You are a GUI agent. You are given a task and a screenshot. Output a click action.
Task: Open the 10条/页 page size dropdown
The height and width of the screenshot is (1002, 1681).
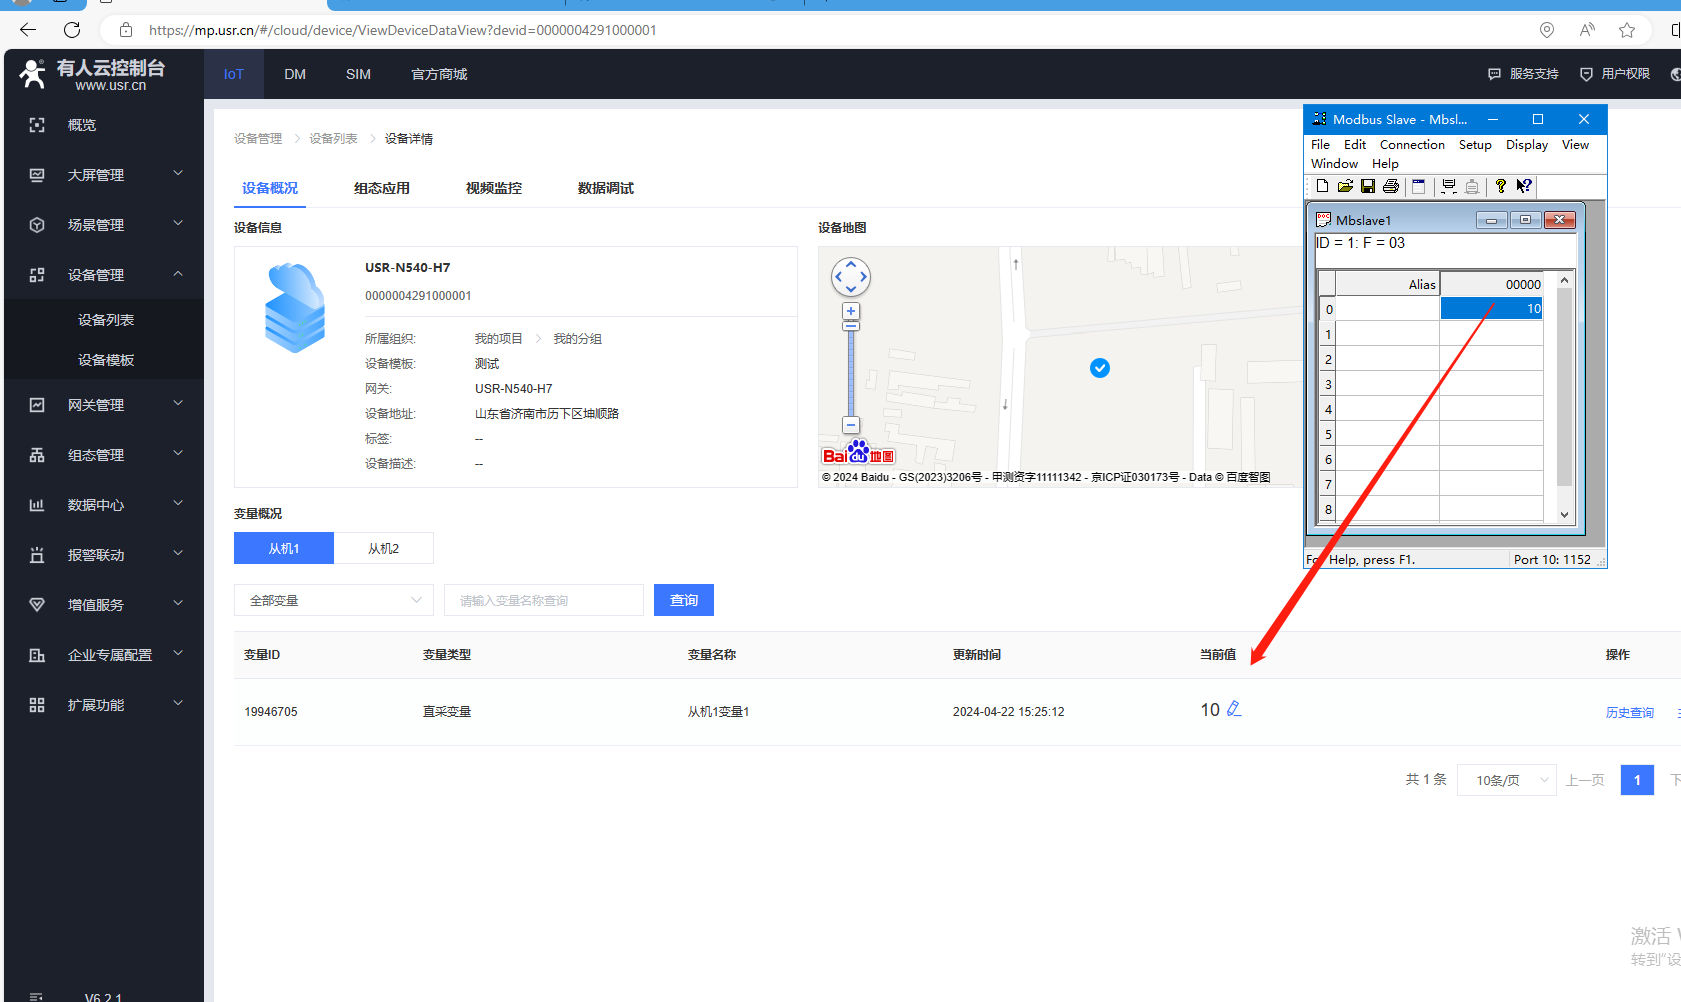tap(1506, 780)
